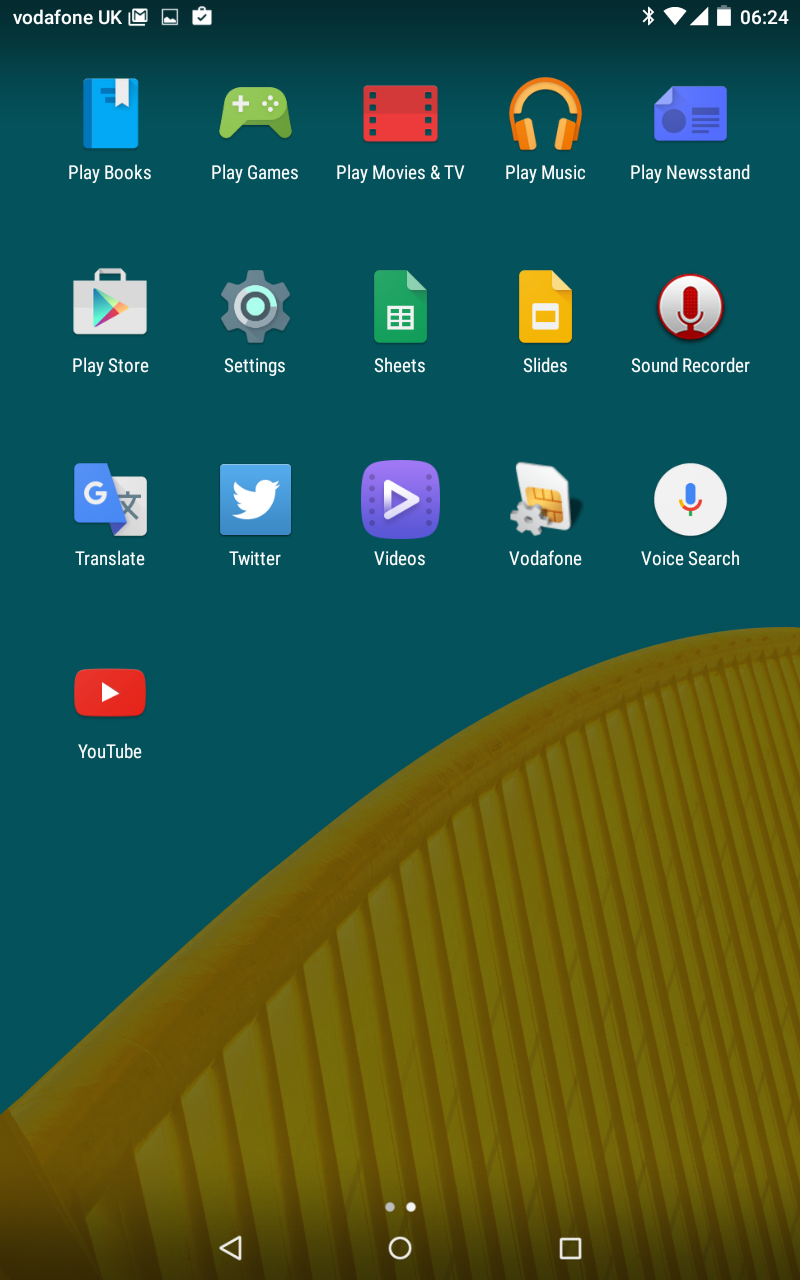800x1280 pixels.
Task: Tap the Home navigation button
Action: pos(400,1247)
